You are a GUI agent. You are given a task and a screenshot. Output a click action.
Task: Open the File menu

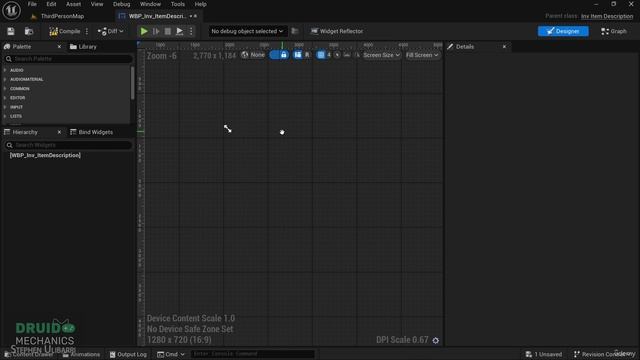[x=32, y=4]
